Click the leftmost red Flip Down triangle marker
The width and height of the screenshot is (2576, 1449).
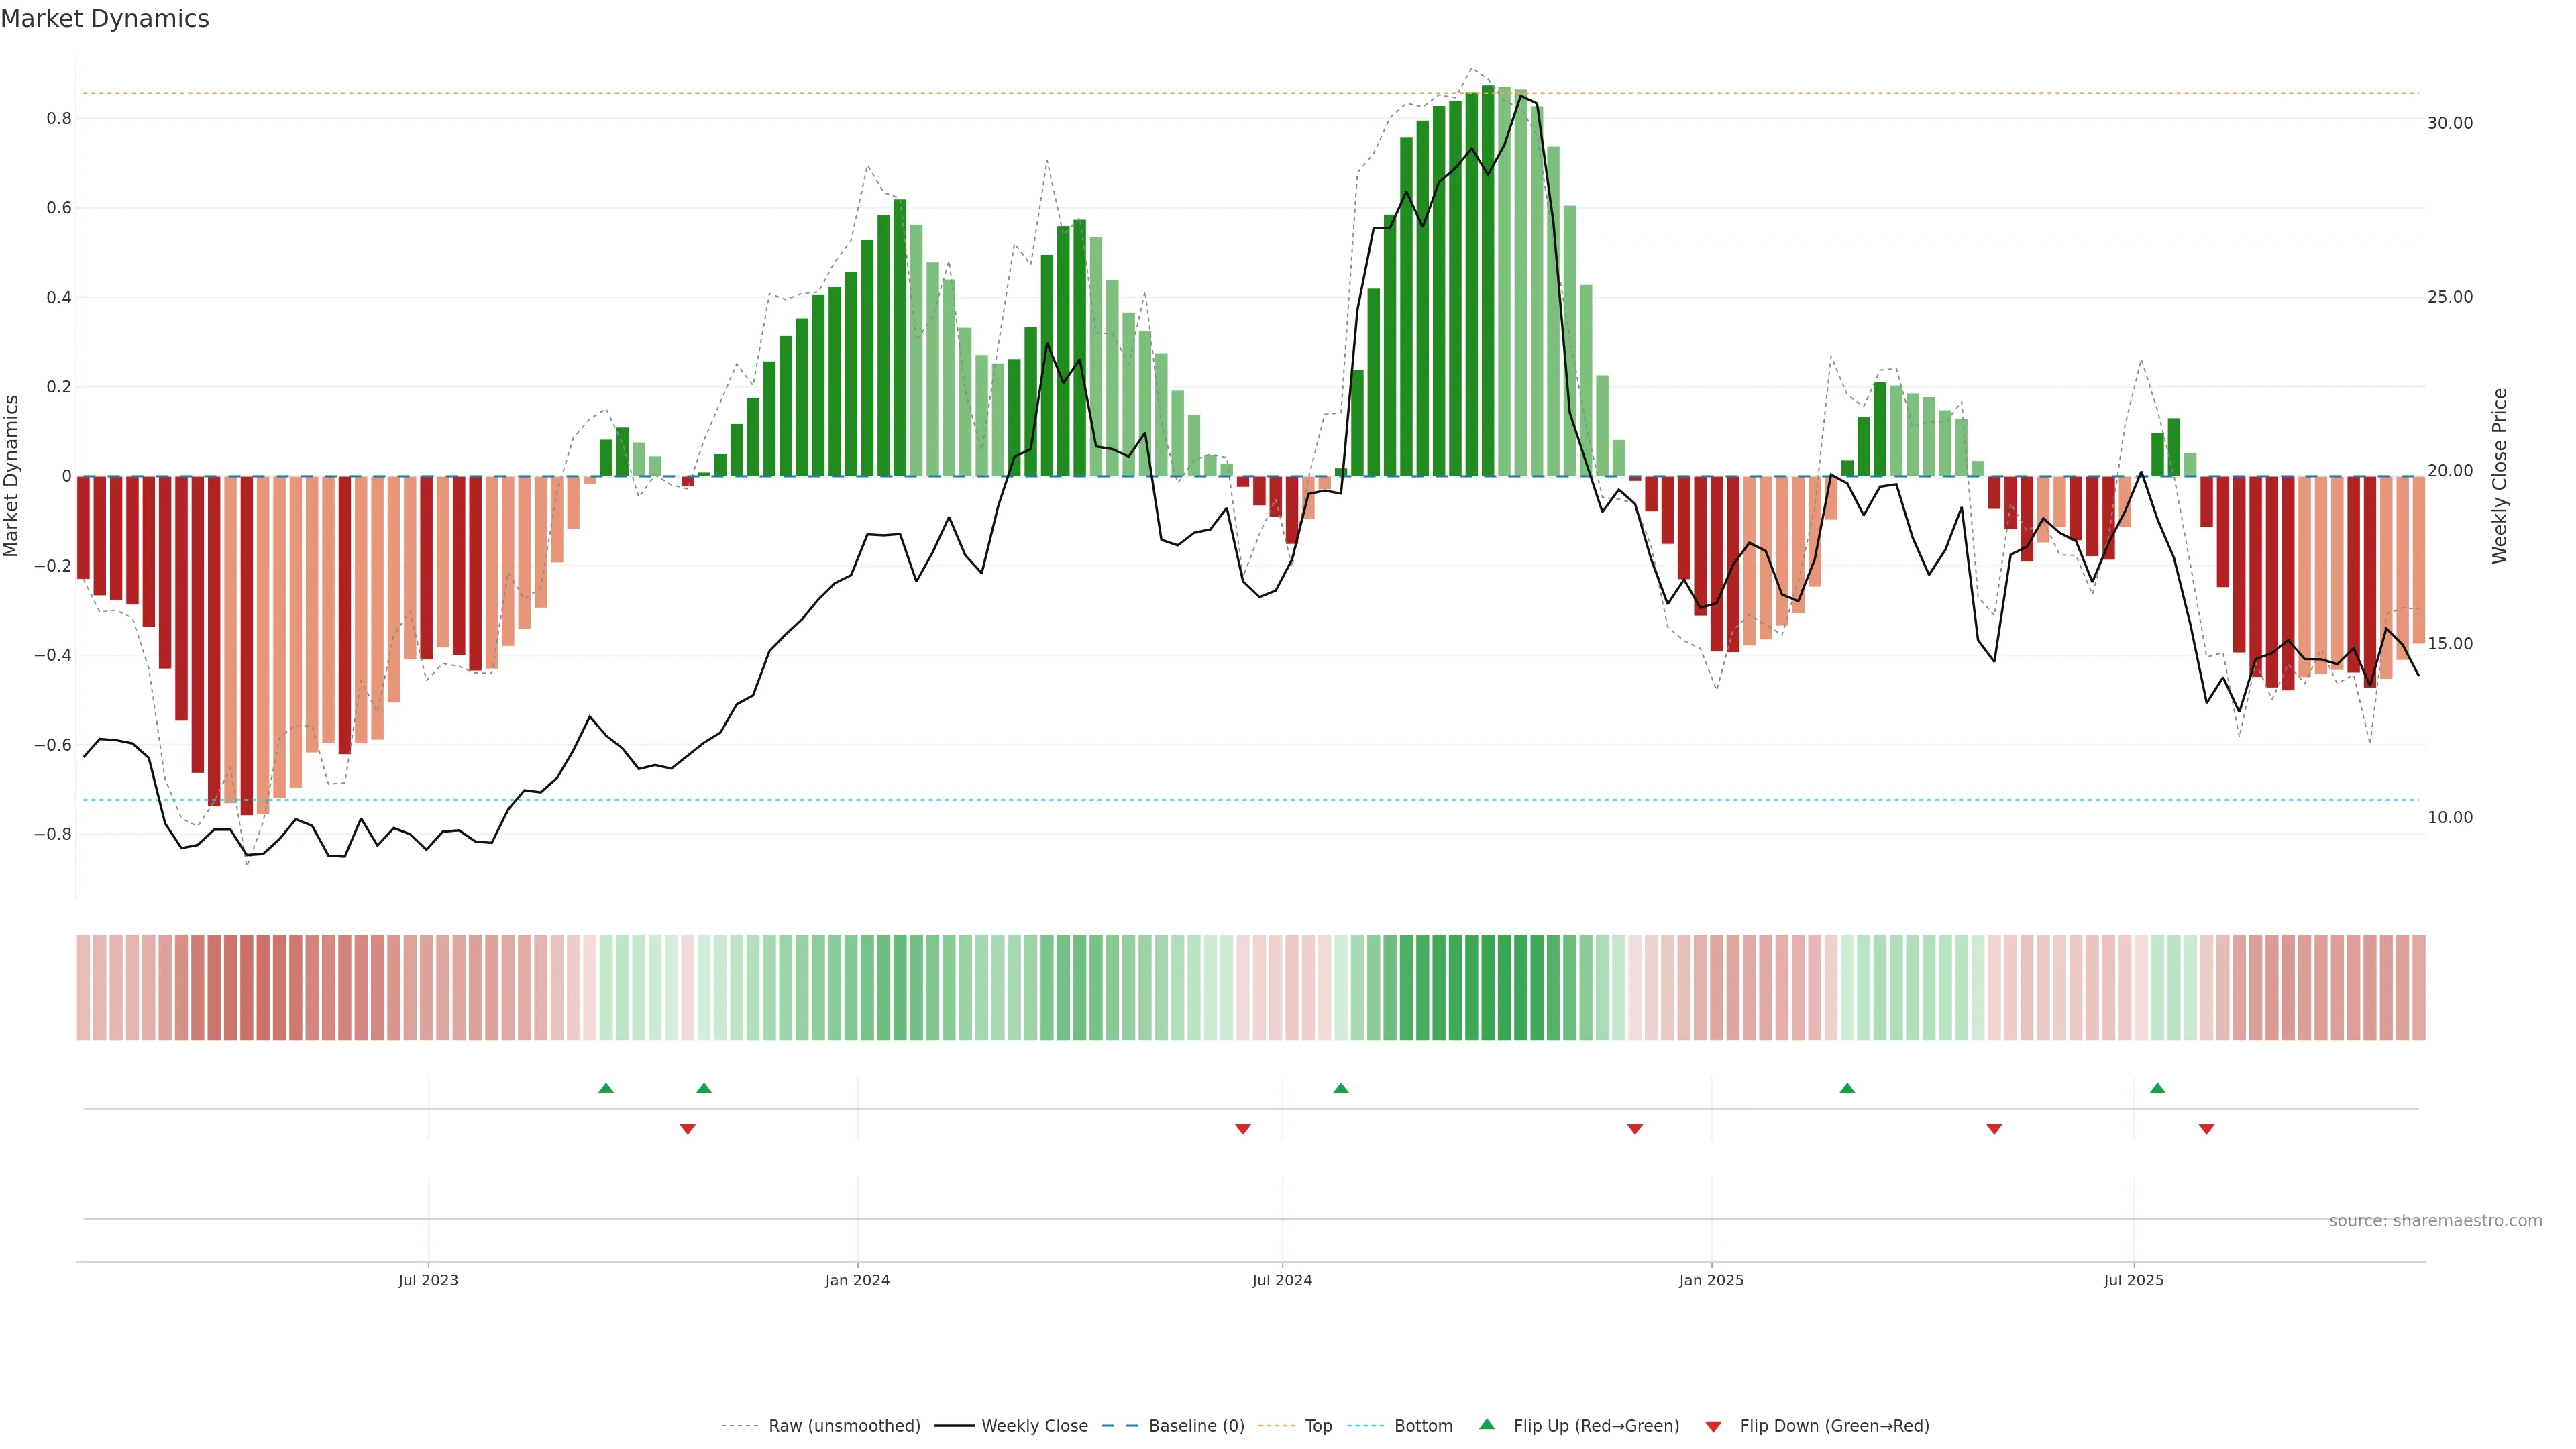point(687,1129)
